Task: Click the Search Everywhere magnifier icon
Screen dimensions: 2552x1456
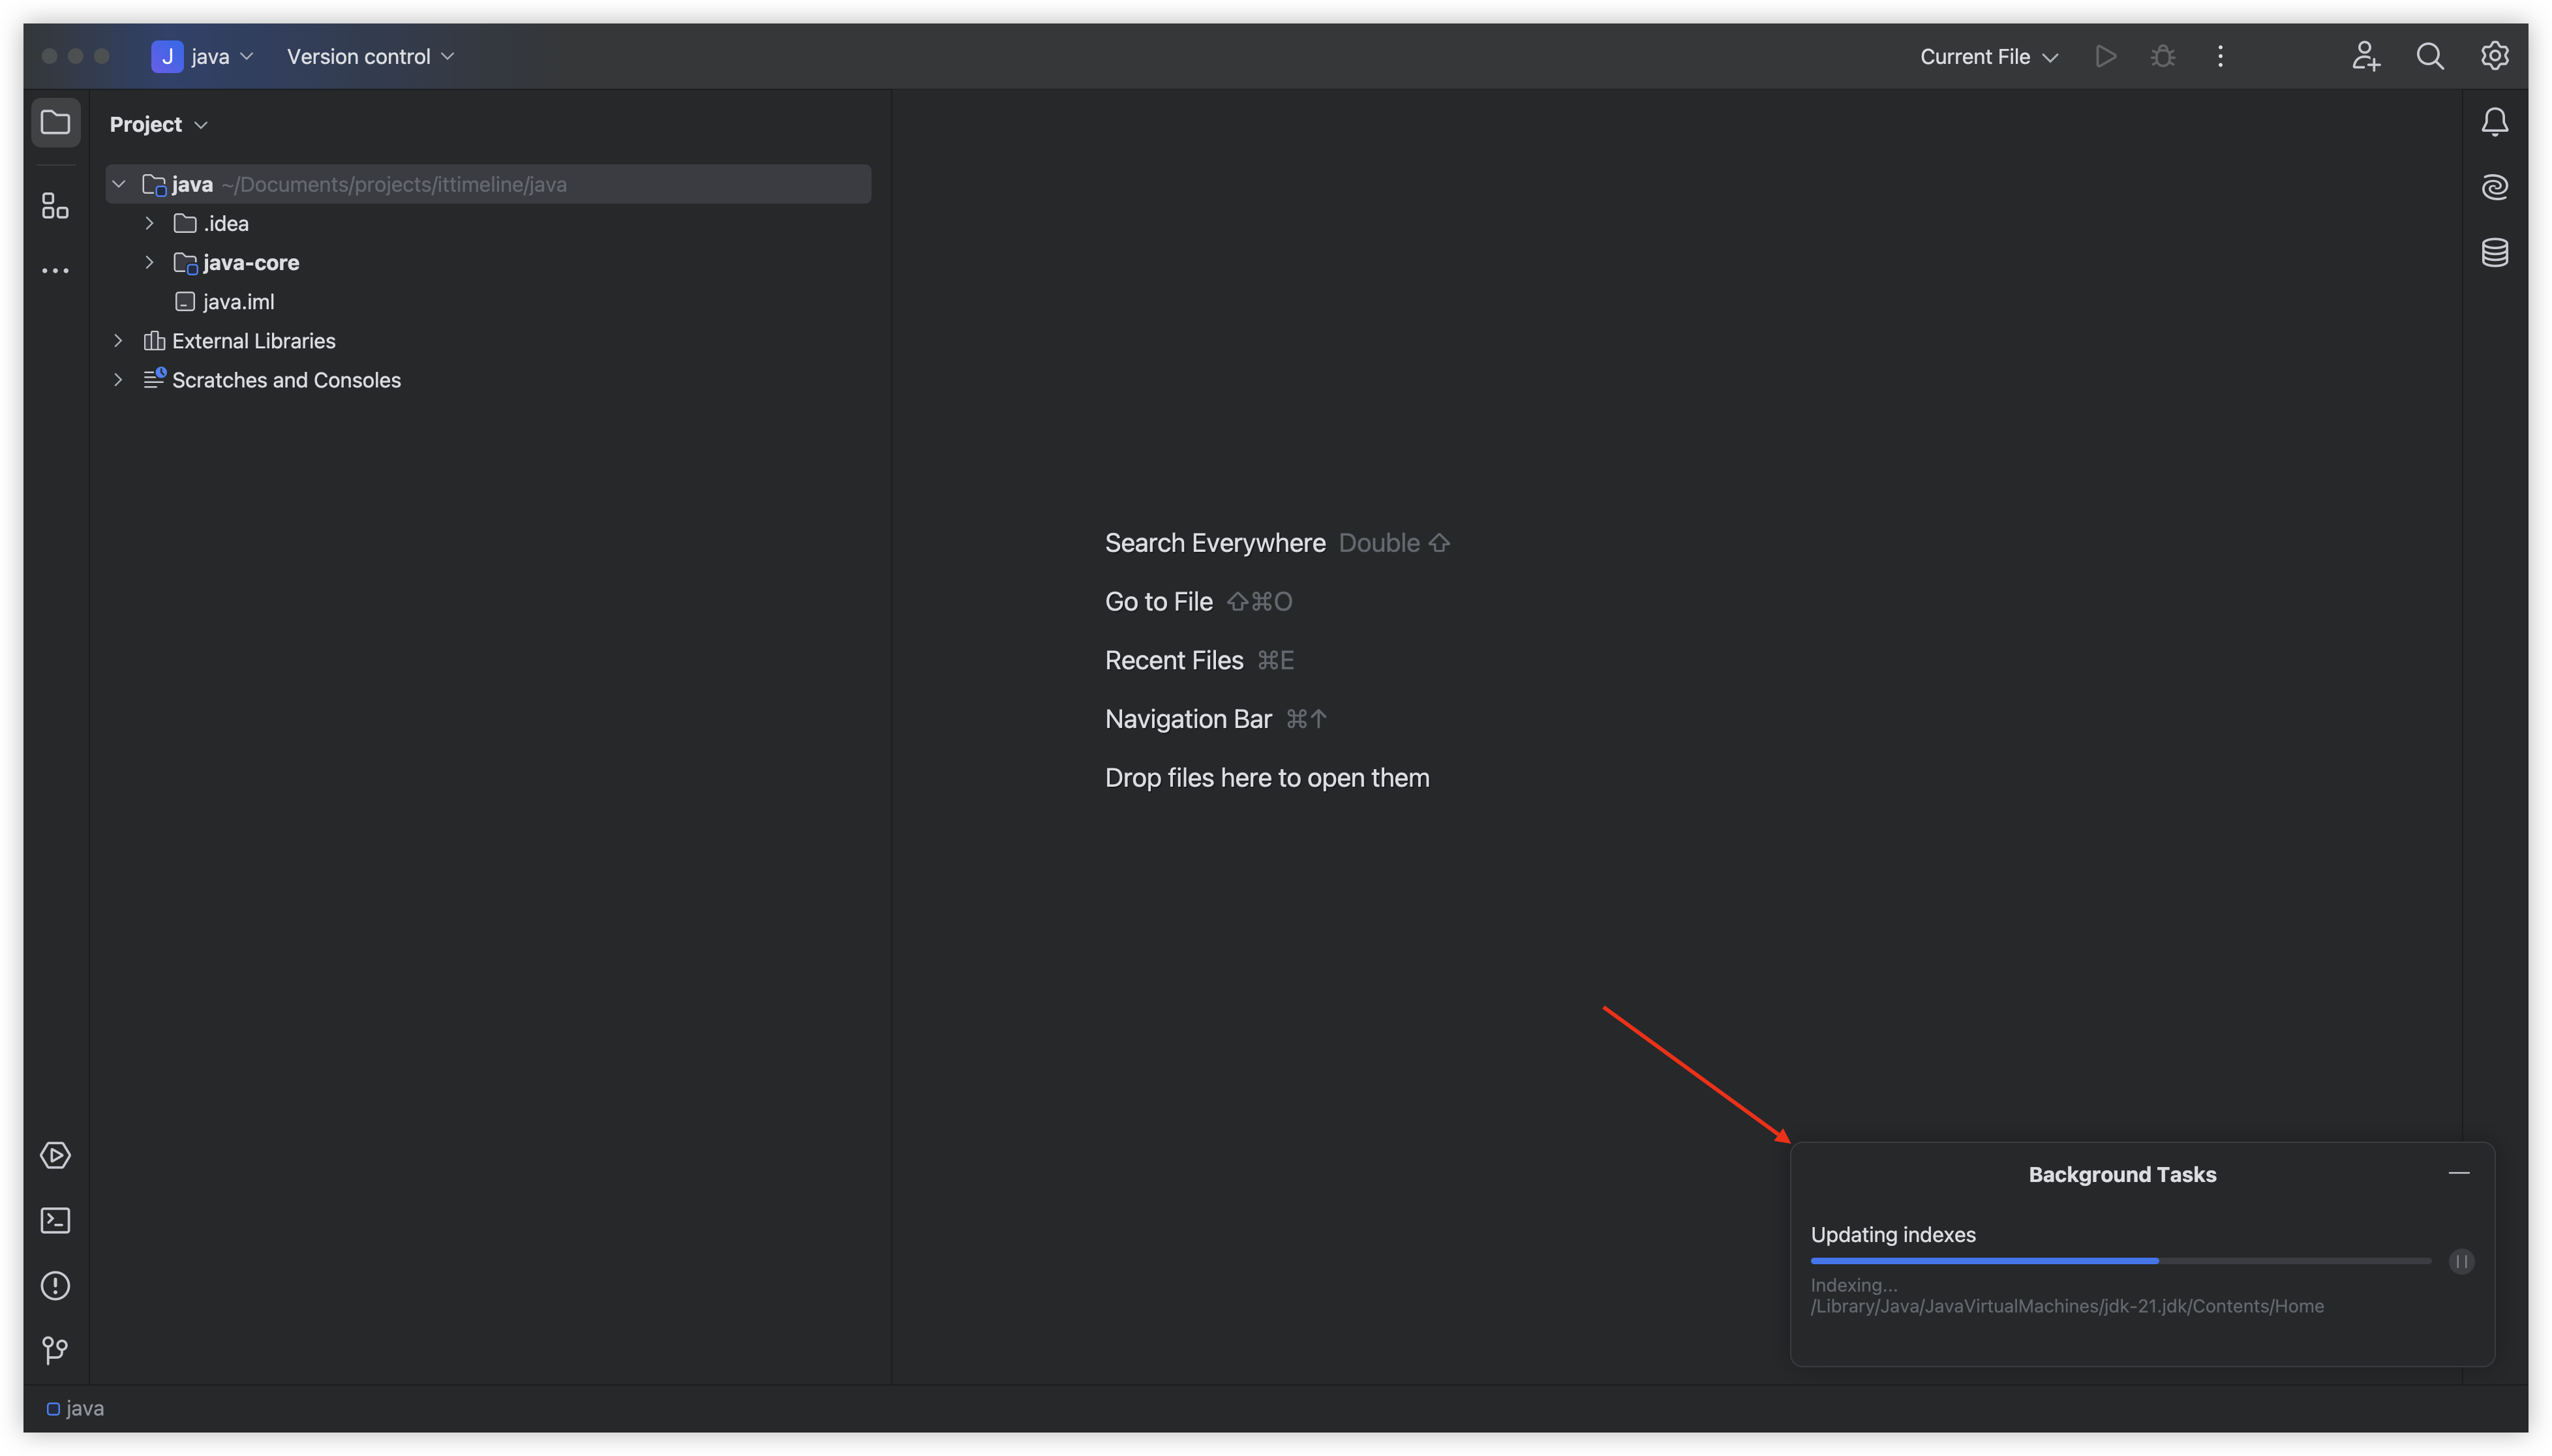Action: (x=2430, y=56)
